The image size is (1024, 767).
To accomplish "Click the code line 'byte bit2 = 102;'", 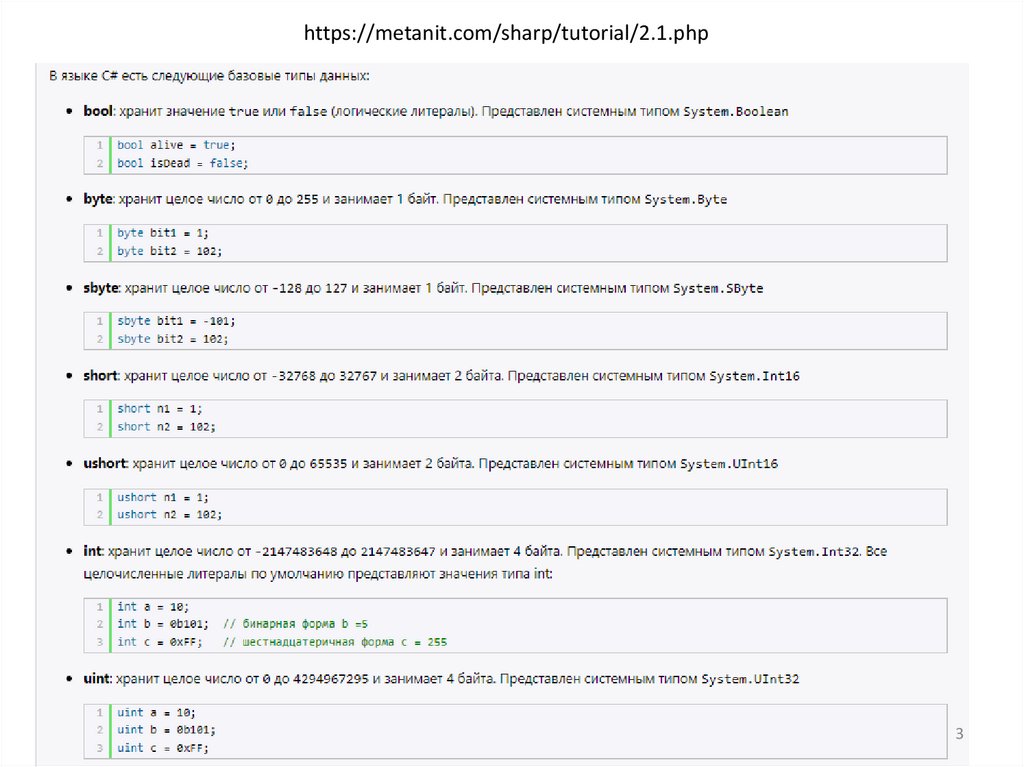I will (x=169, y=251).
